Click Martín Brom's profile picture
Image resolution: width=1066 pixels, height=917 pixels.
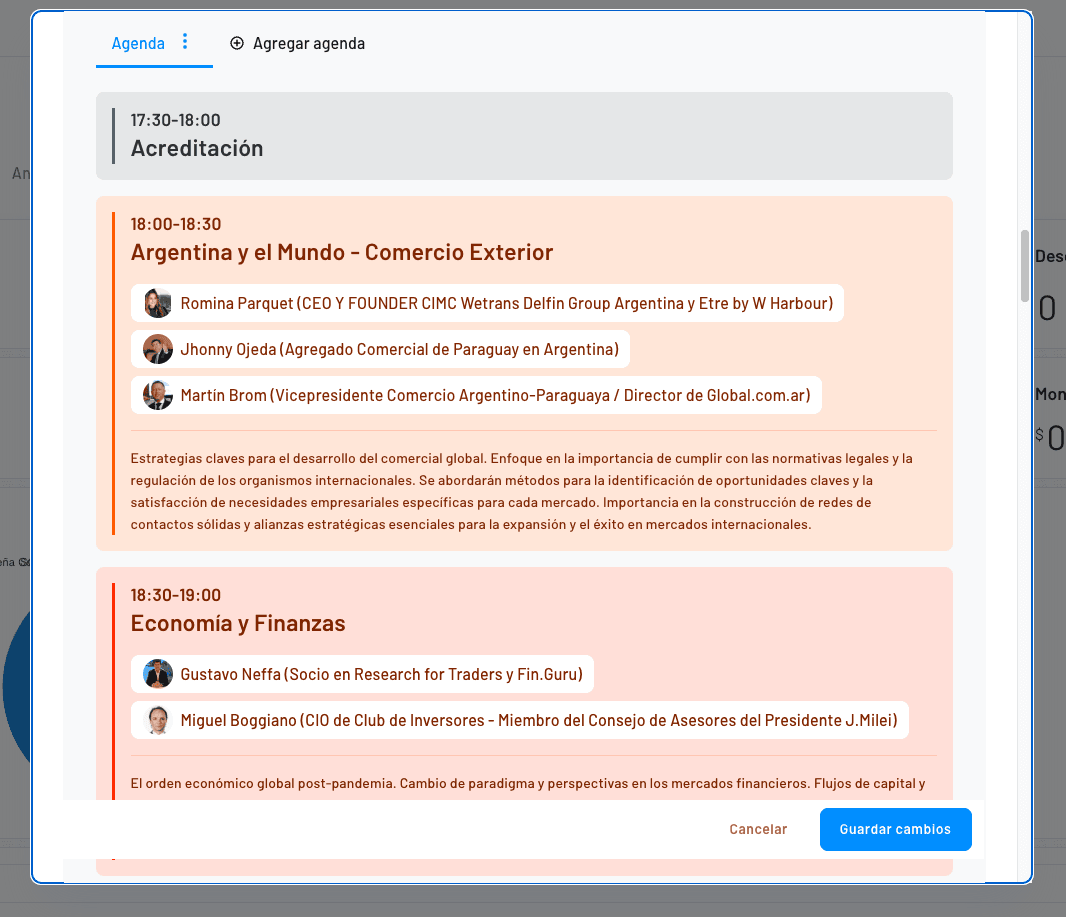tap(157, 394)
